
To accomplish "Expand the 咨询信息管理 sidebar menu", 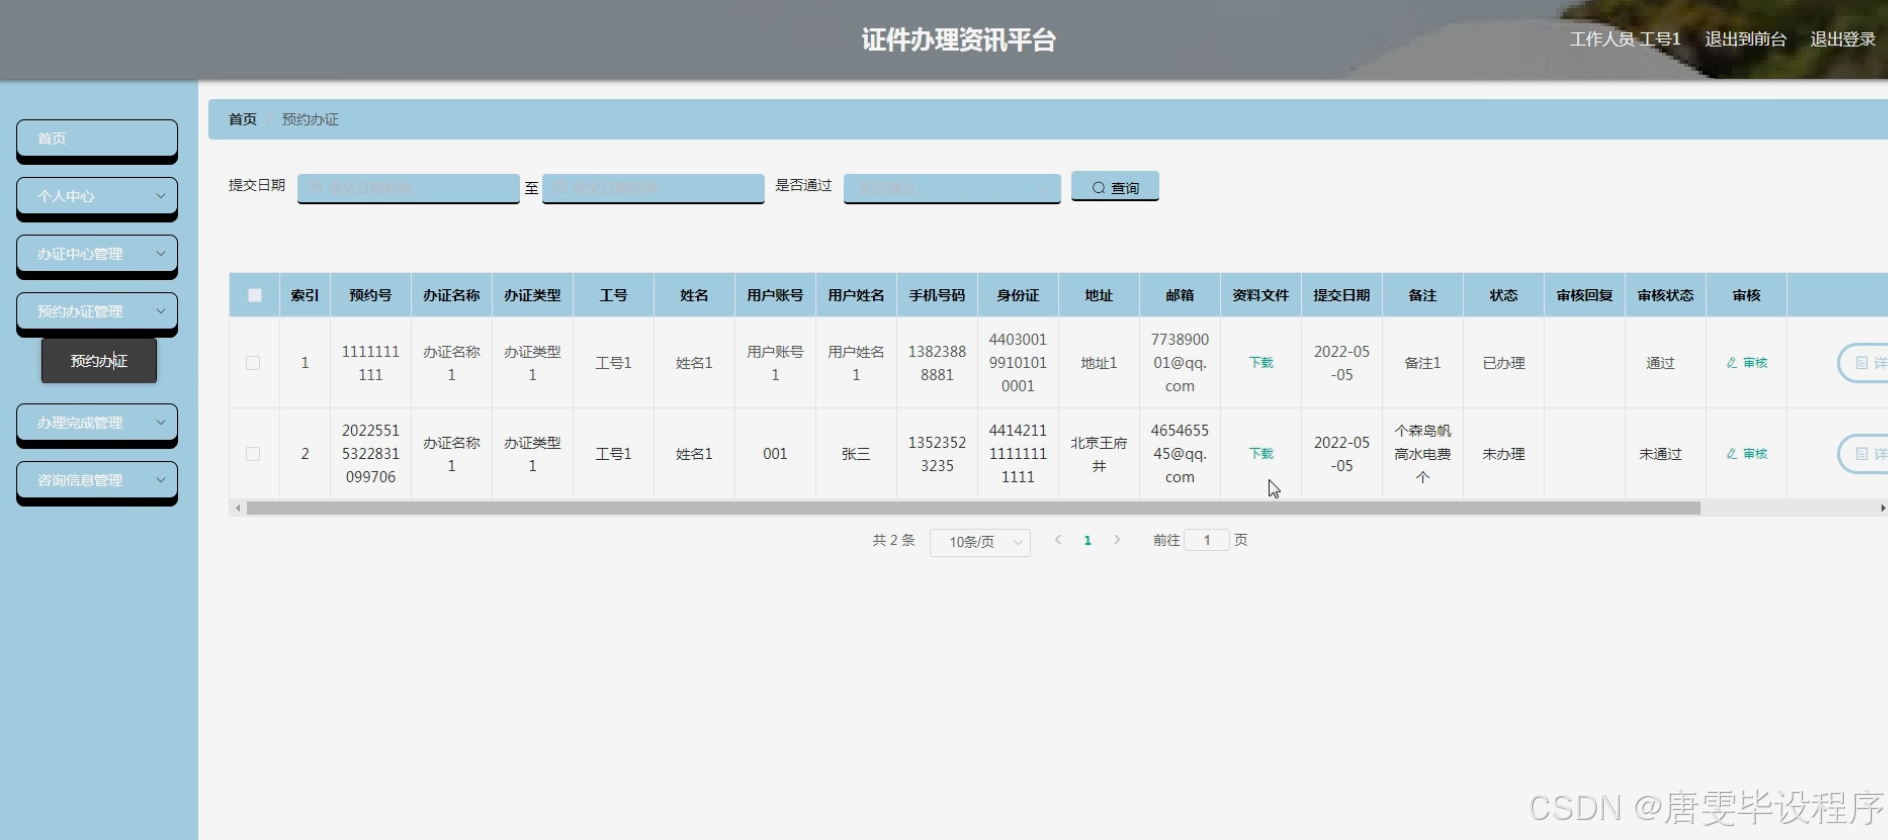I will click(x=97, y=481).
